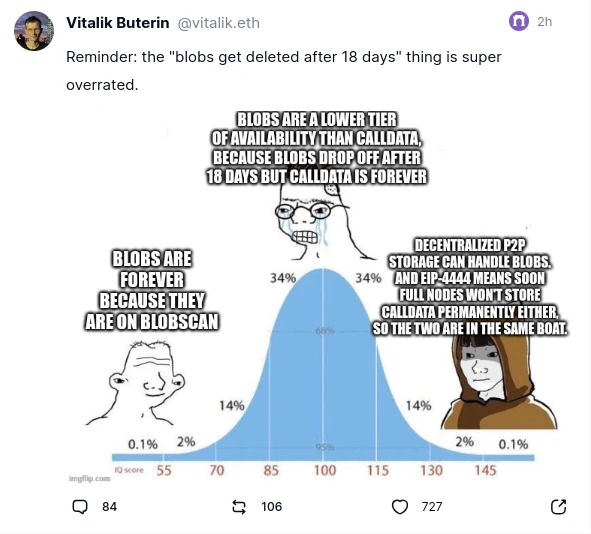Image resolution: width=591 pixels, height=534 pixels.
Task: Click the low-IQ wojak character on left
Action: (x=143, y=383)
